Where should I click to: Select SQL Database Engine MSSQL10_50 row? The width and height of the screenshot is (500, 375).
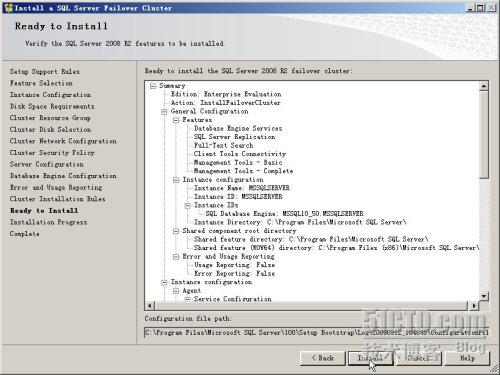285,214
